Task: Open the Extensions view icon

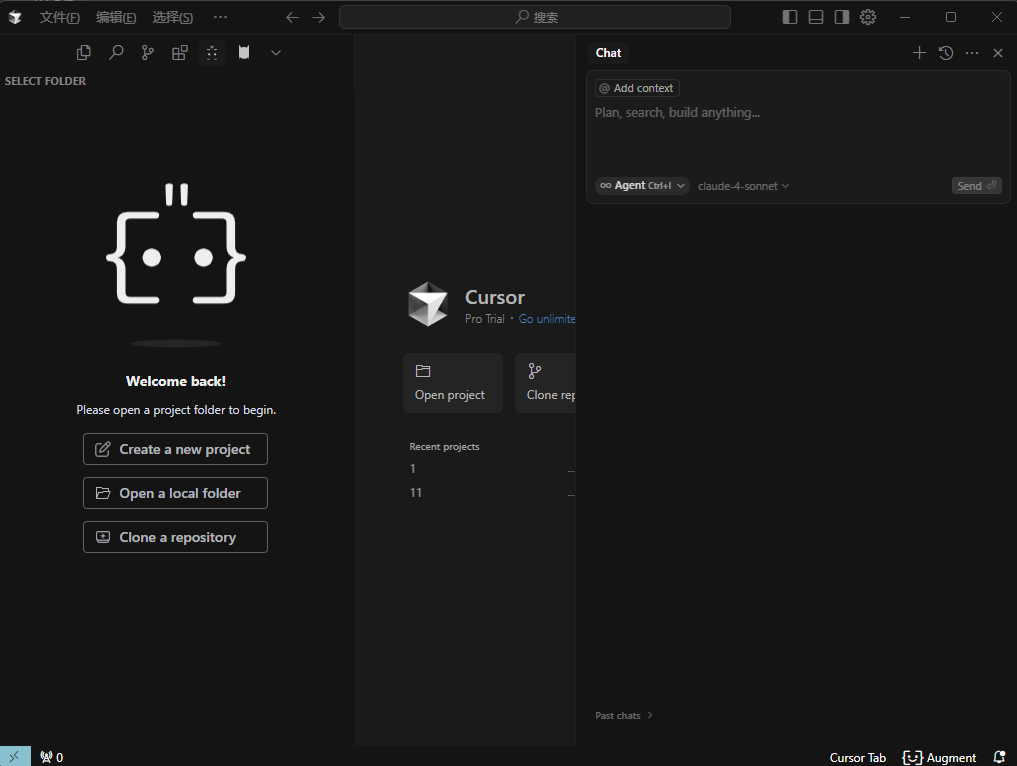Action: (x=180, y=53)
